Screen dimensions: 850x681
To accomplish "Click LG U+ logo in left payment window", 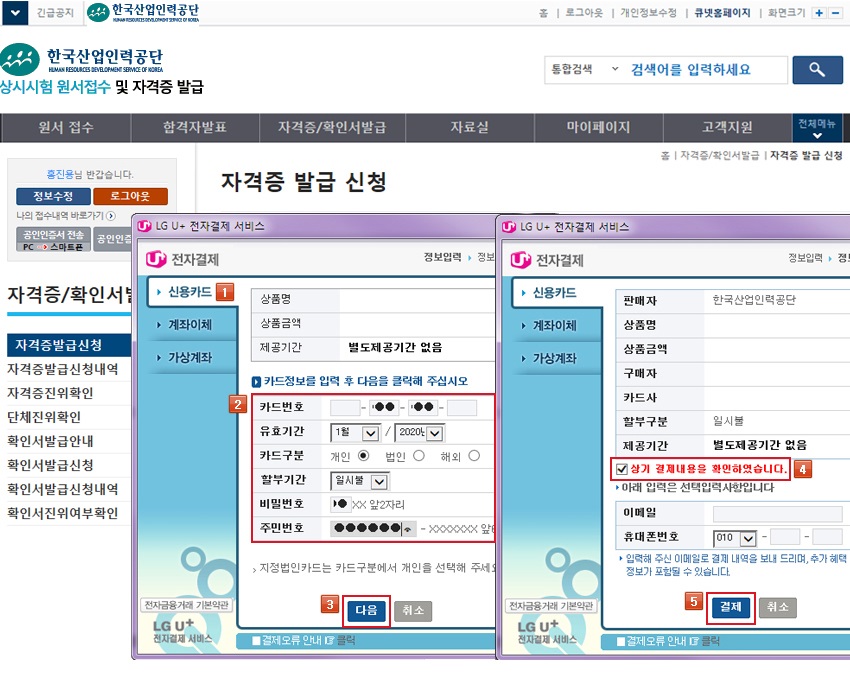I will [156, 259].
